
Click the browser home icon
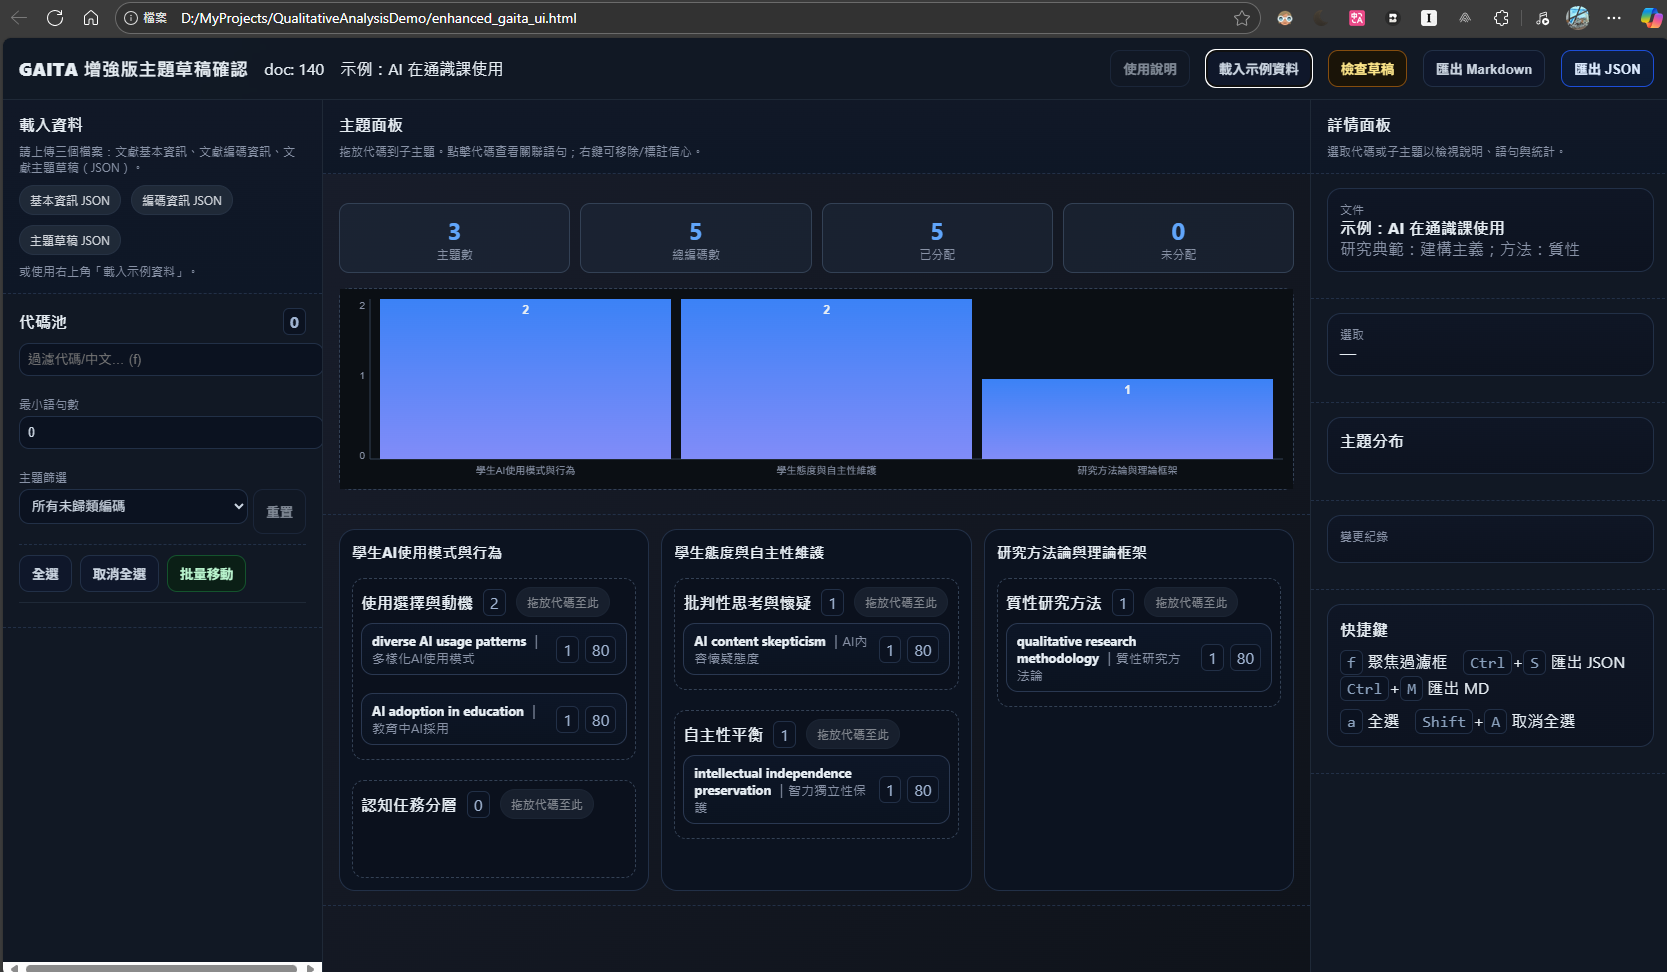coord(91,18)
